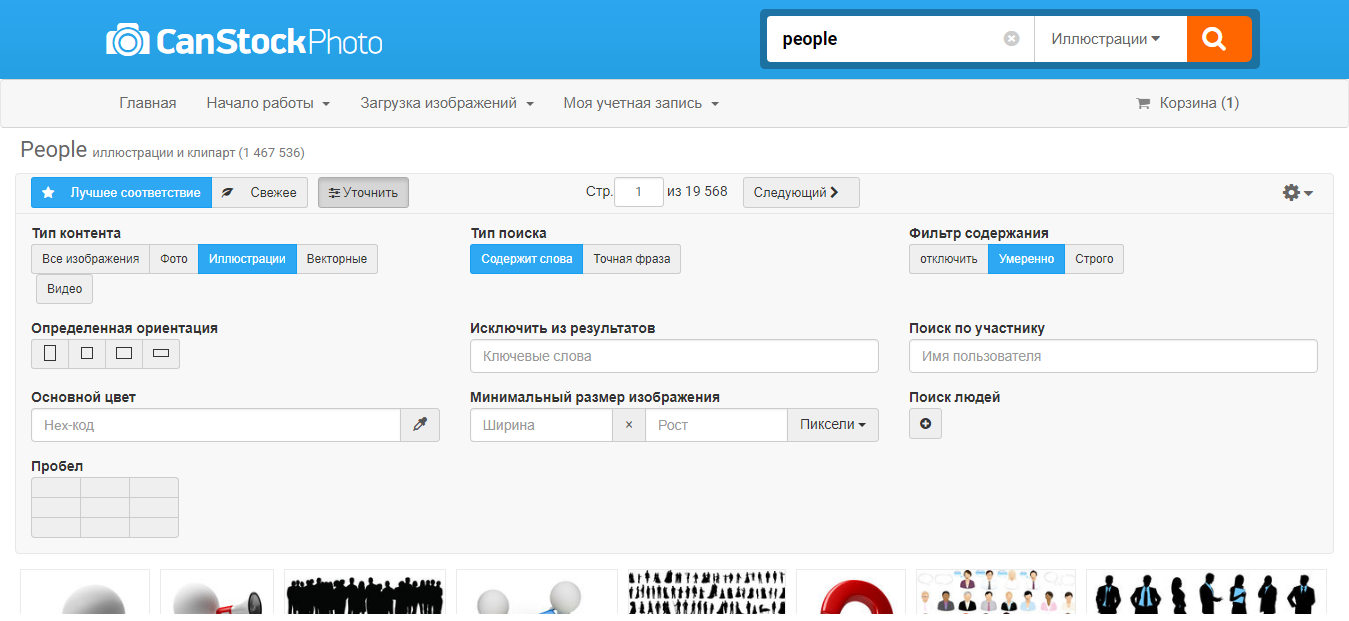The height and width of the screenshot is (621, 1349).
Task: Select square orientation icon
Action: pos(87,353)
